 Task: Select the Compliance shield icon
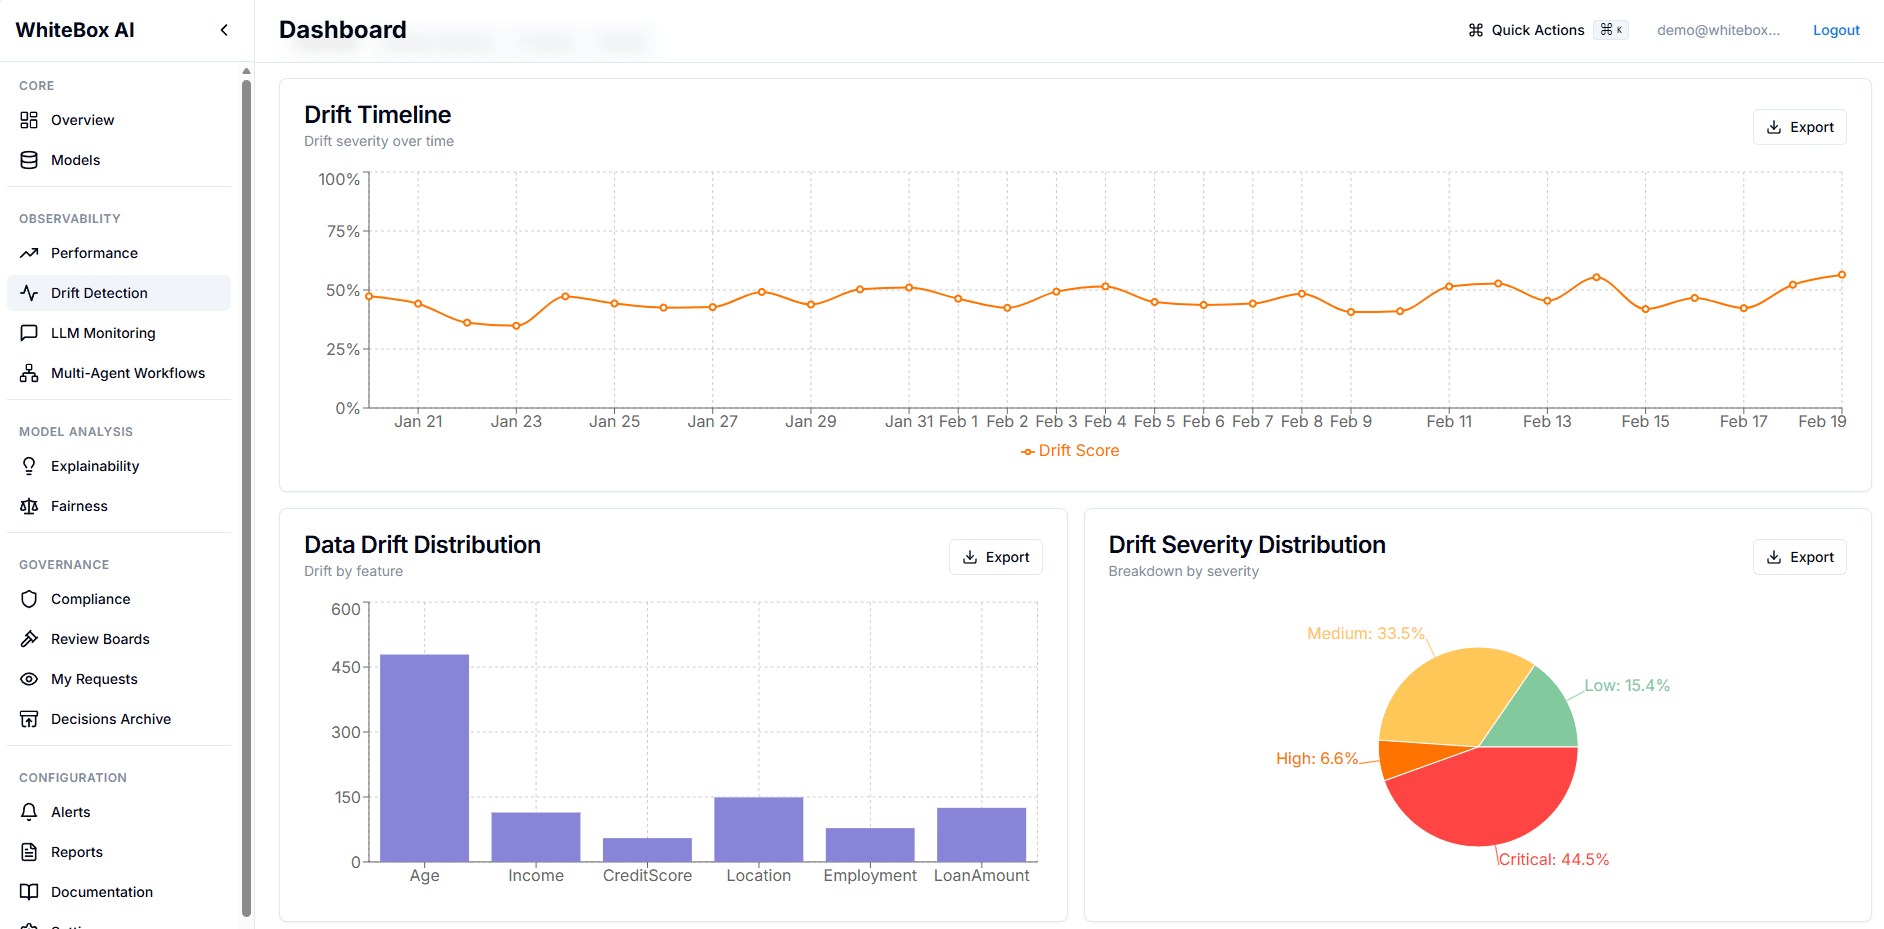click(29, 599)
